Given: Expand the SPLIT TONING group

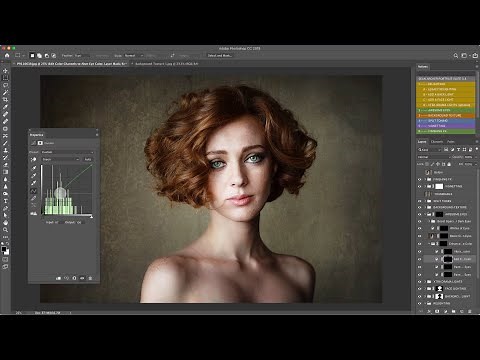Looking at the screenshot, I should pos(425,201).
